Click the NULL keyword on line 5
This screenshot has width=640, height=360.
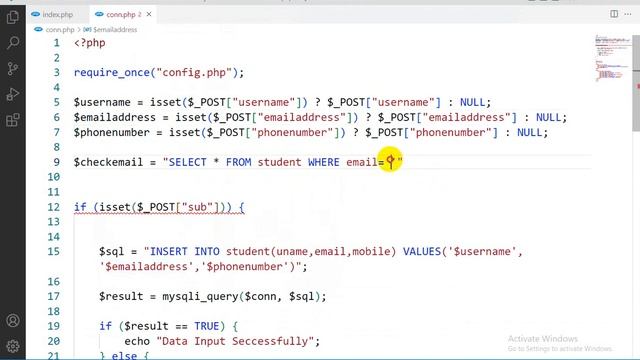(473, 102)
